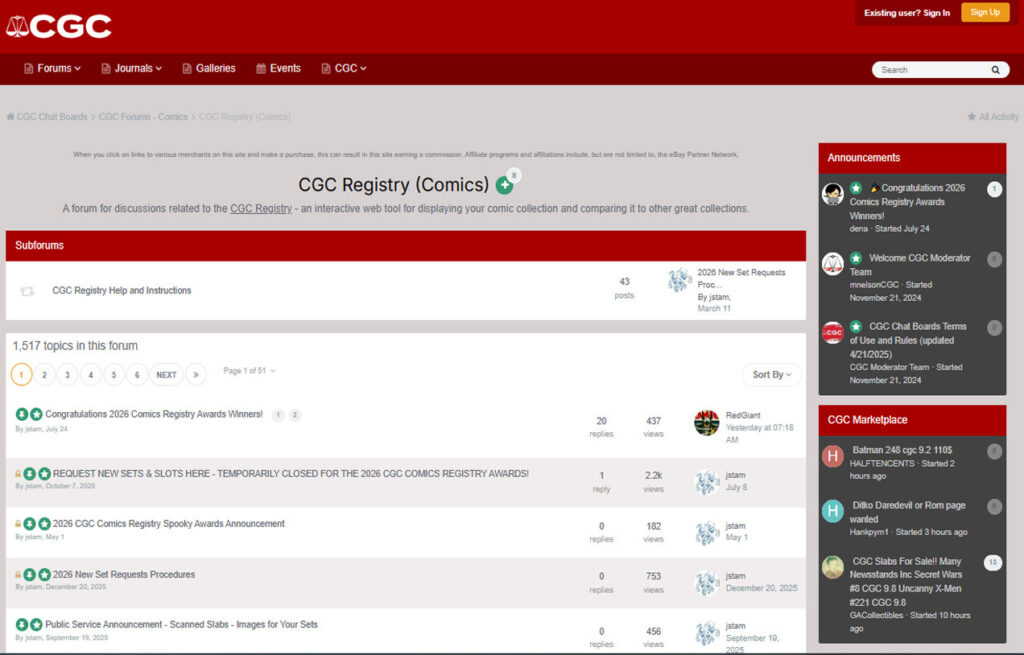The width and height of the screenshot is (1024, 655).
Task: Open HALFTENCENTS avatar in Marketplace
Action: [x=833, y=456]
